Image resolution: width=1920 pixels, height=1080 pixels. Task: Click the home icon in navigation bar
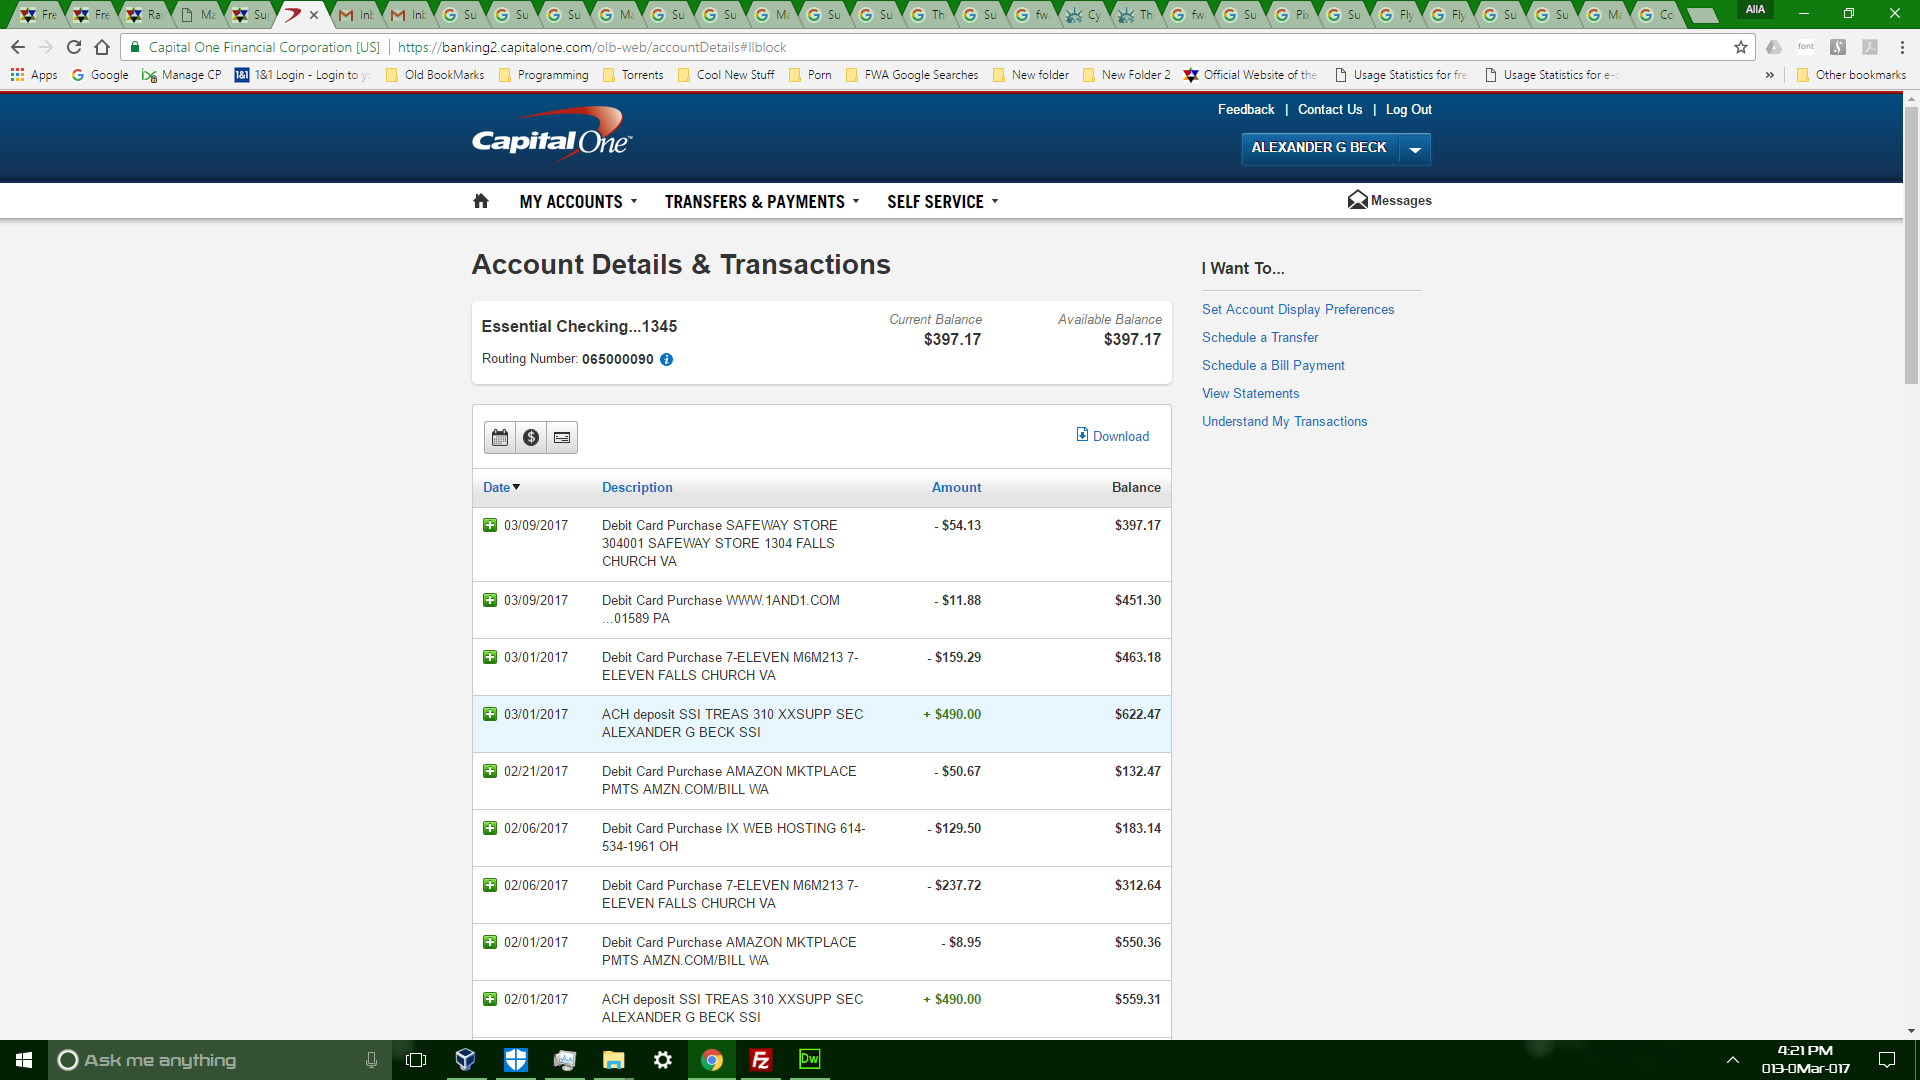pyautogui.click(x=481, y=201)
